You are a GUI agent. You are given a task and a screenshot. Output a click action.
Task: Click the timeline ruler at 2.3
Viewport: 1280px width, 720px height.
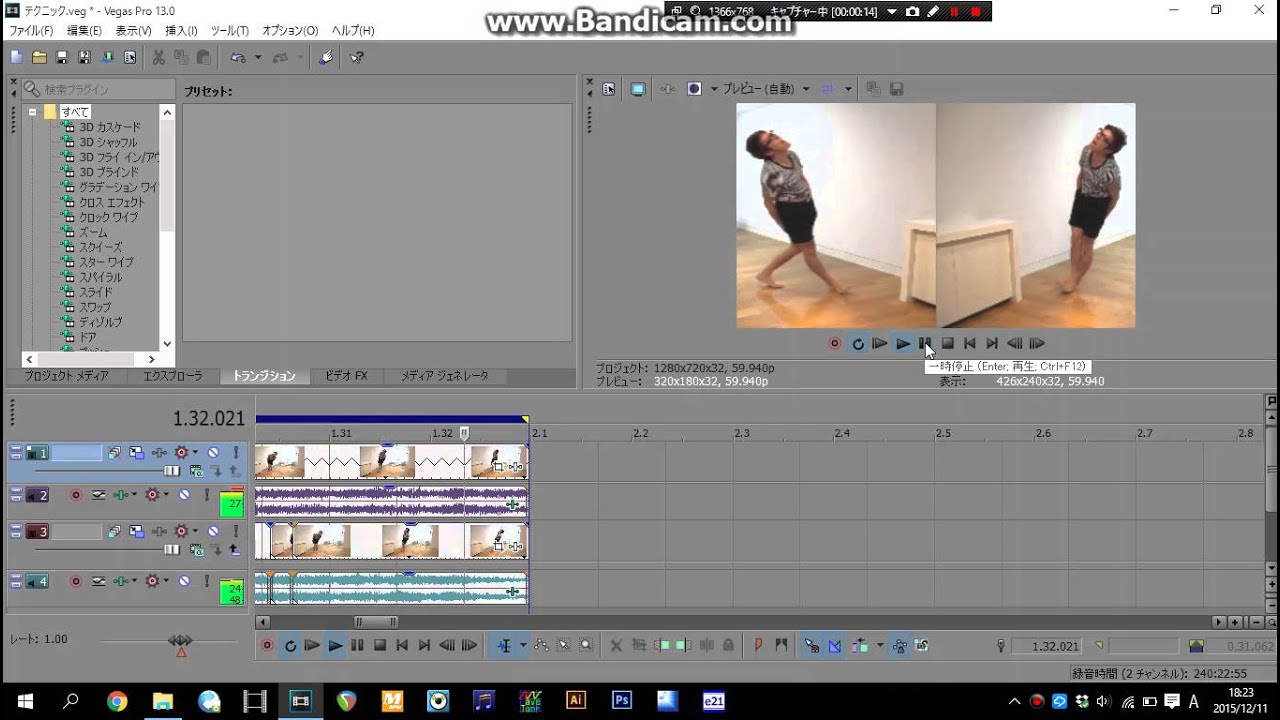742,433
